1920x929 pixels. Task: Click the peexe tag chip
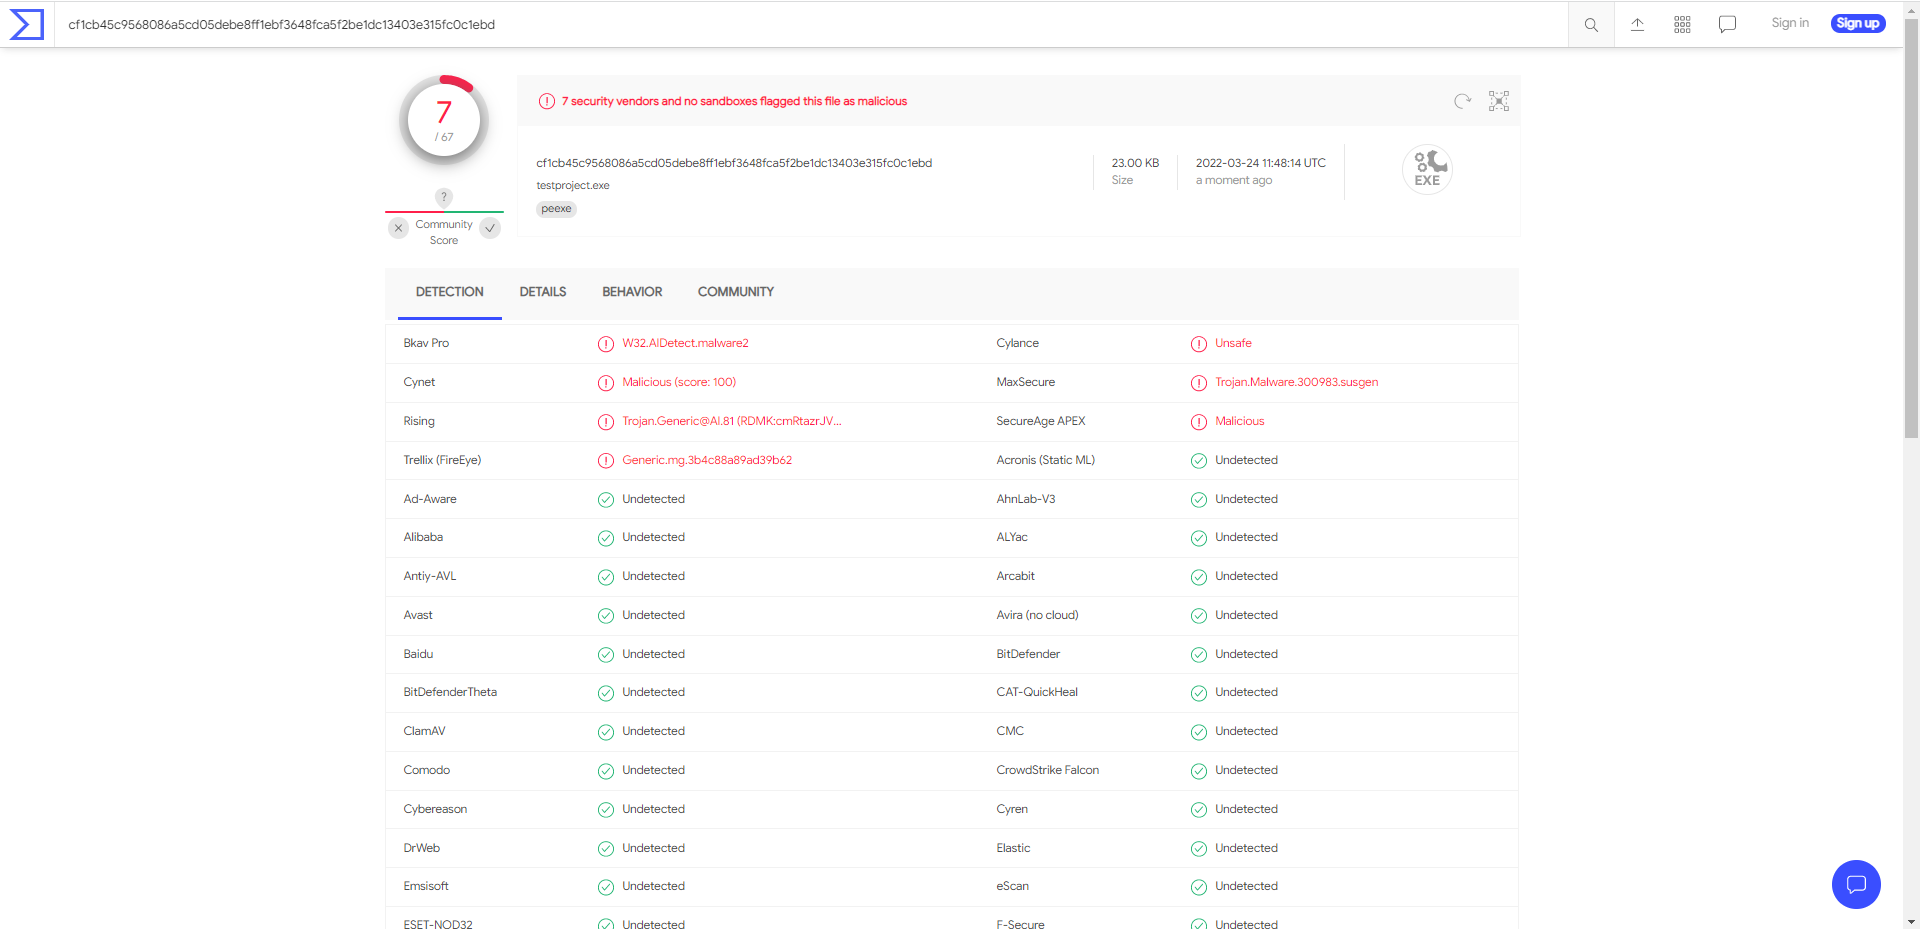coord(556,209)
